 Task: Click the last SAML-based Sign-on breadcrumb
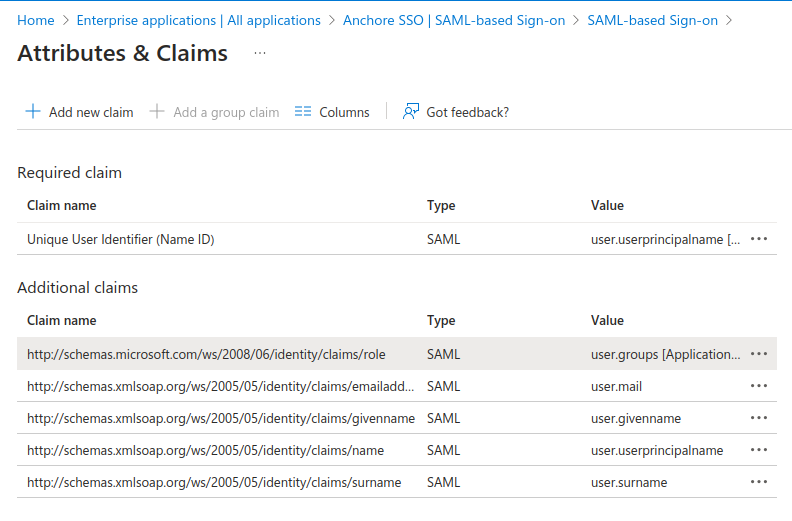[x=652, y=20]
